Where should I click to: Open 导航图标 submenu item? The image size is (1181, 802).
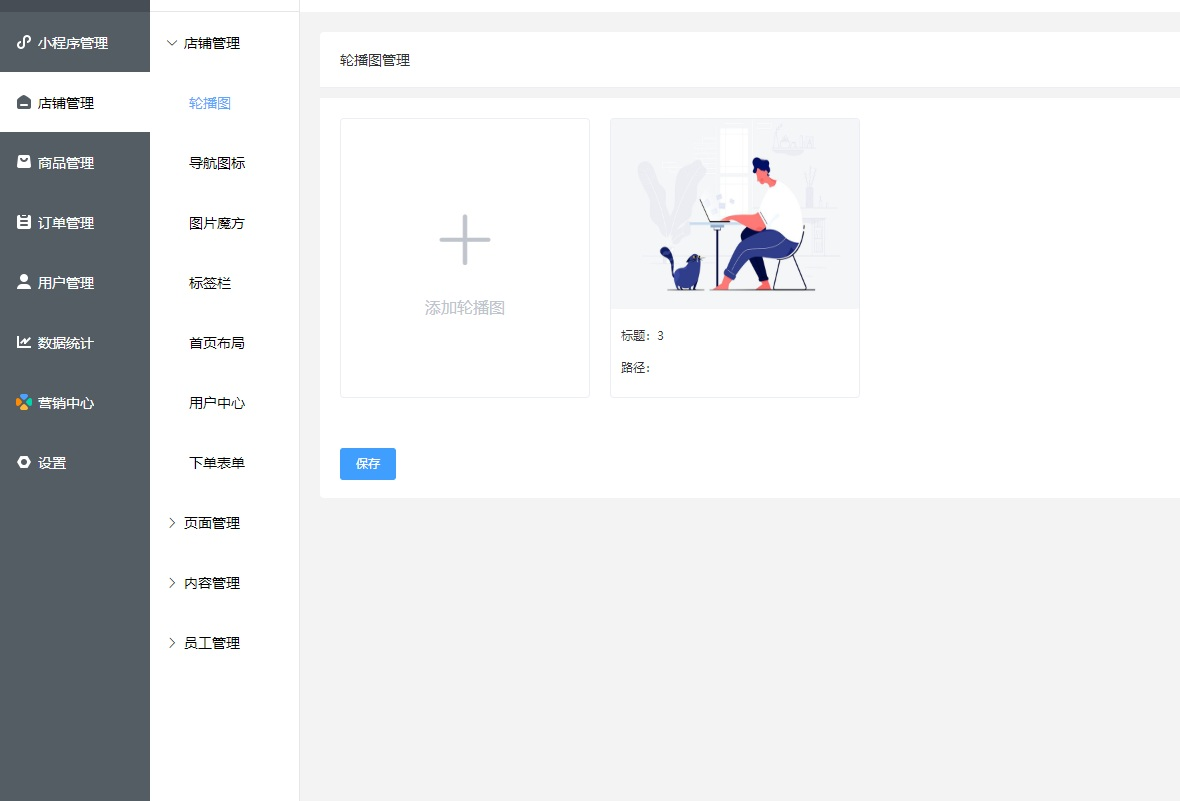pyautogui.click(x=217, y=163)
